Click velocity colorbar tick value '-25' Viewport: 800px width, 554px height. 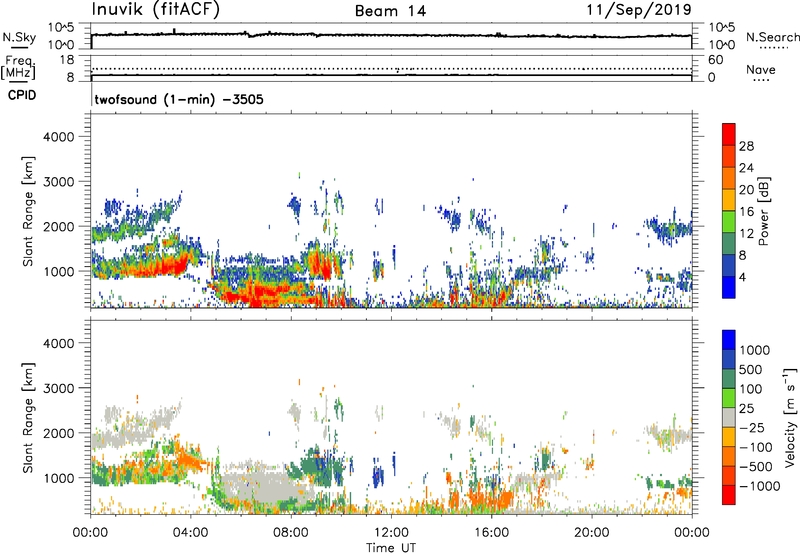click(x=752, y=428)
